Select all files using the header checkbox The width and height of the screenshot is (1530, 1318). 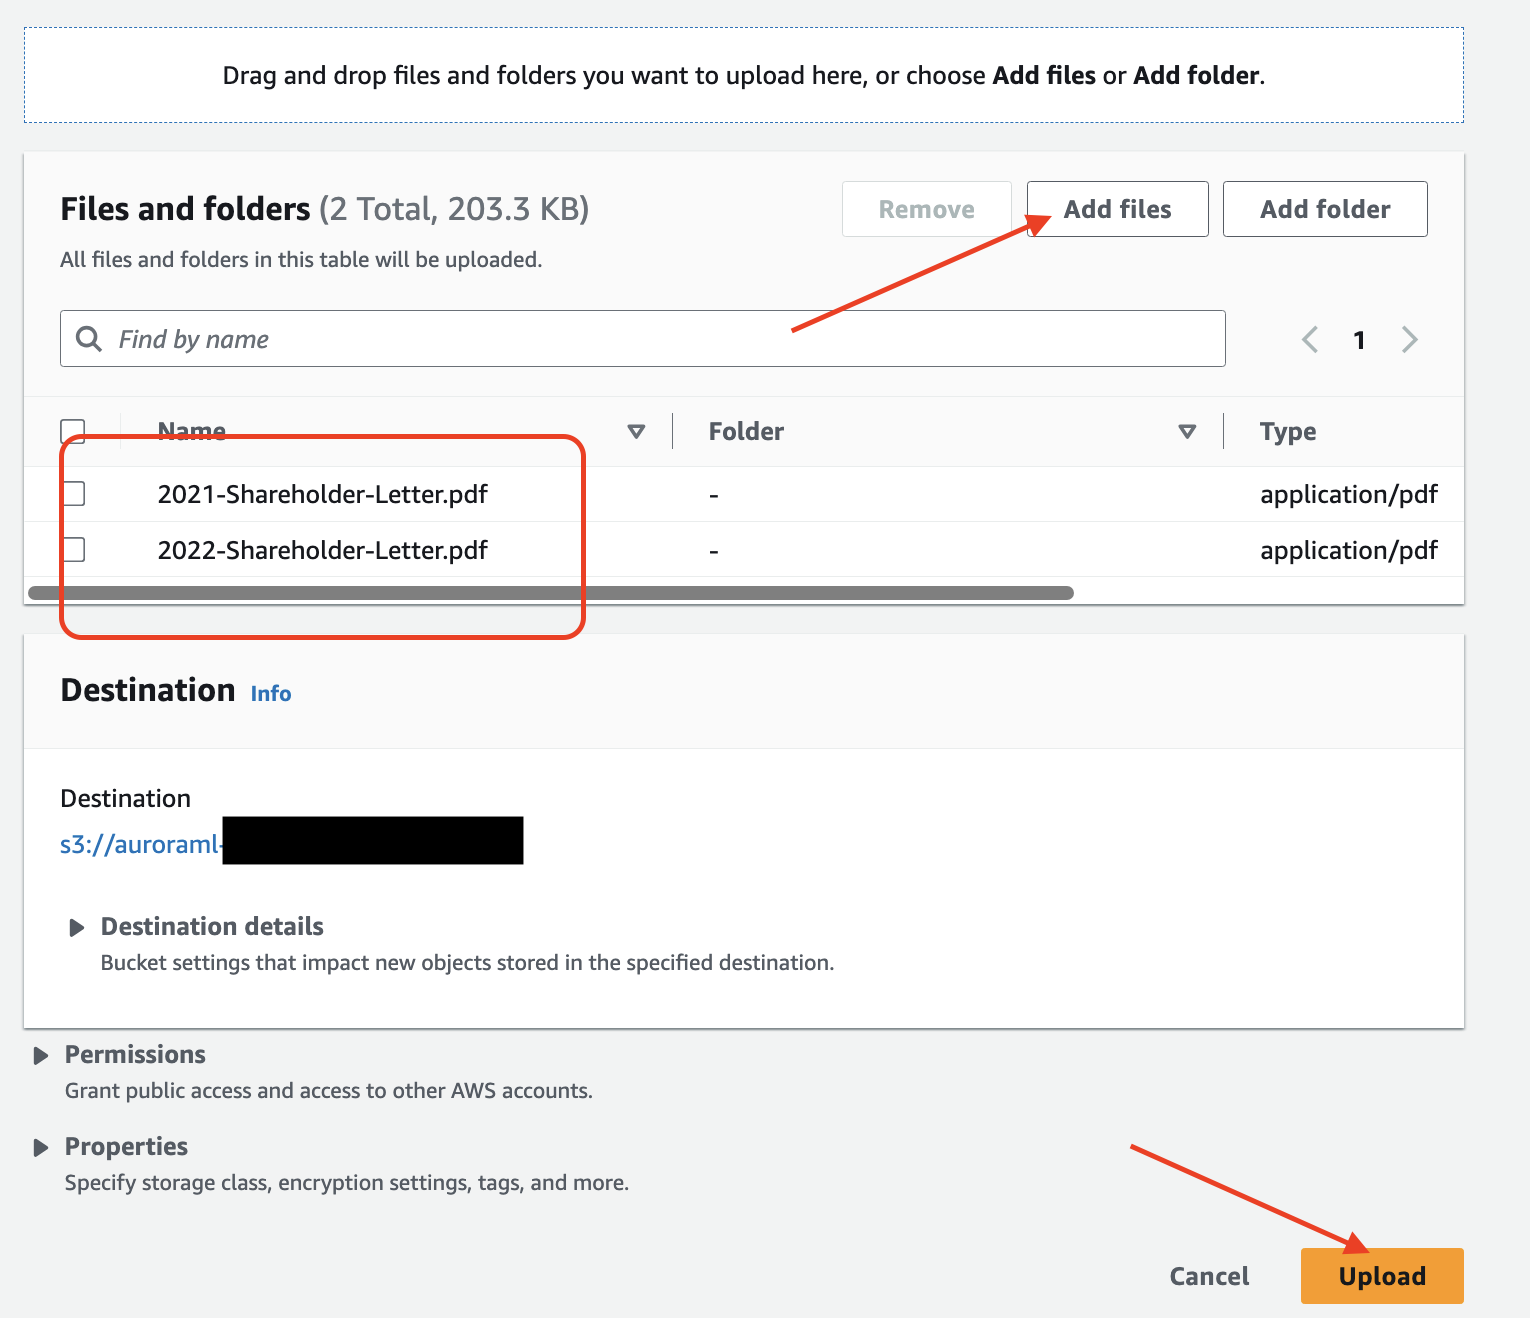72,429
